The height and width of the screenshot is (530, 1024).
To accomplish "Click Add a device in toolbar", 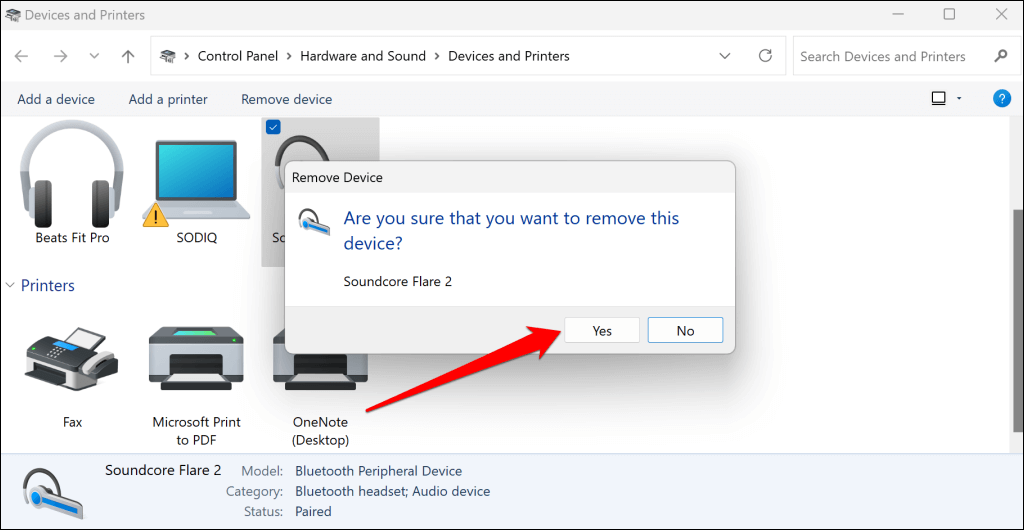I will click(56, 99).
